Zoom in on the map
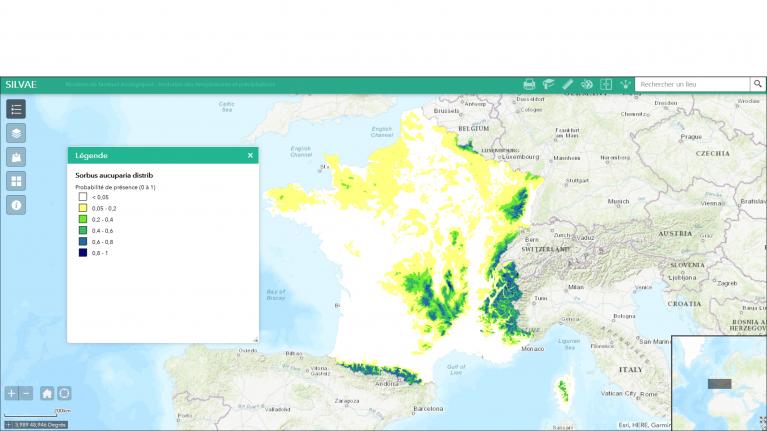 [x=11, y=393]
